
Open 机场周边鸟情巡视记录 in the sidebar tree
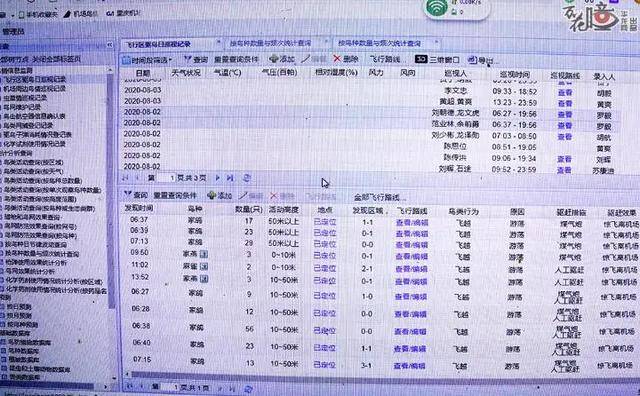(34, 89)
